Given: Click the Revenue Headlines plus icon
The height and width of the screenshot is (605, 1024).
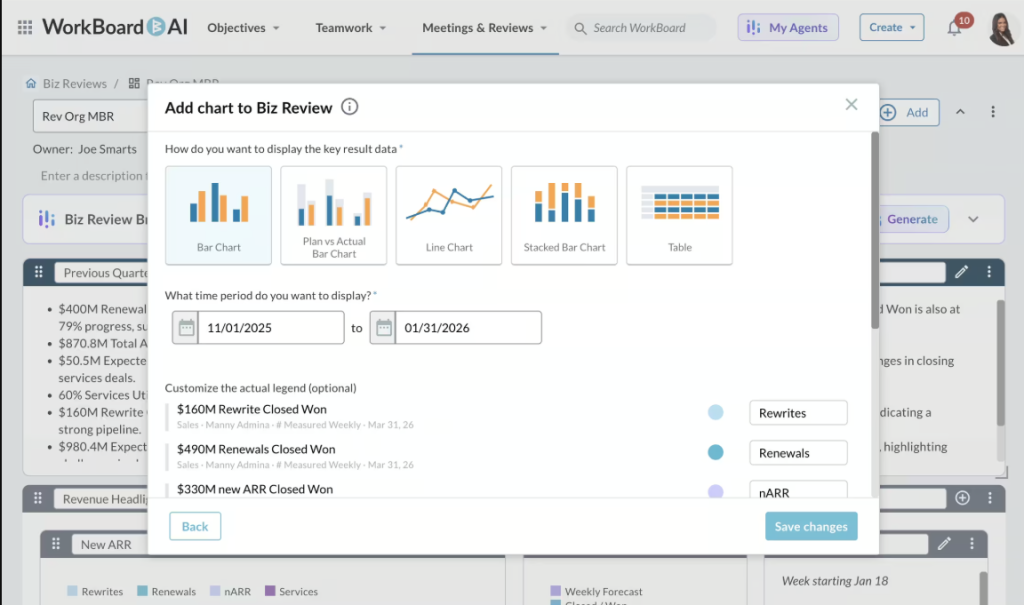Looking at the screenshot, I should [962, 498].
